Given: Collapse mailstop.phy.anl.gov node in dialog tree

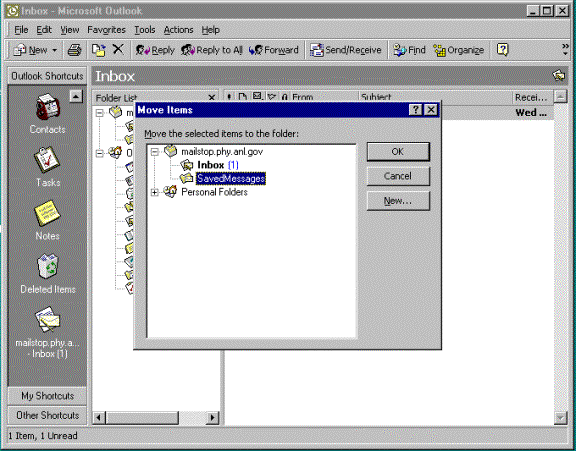Looking at the screenshot, I should [x=155, y=152].
